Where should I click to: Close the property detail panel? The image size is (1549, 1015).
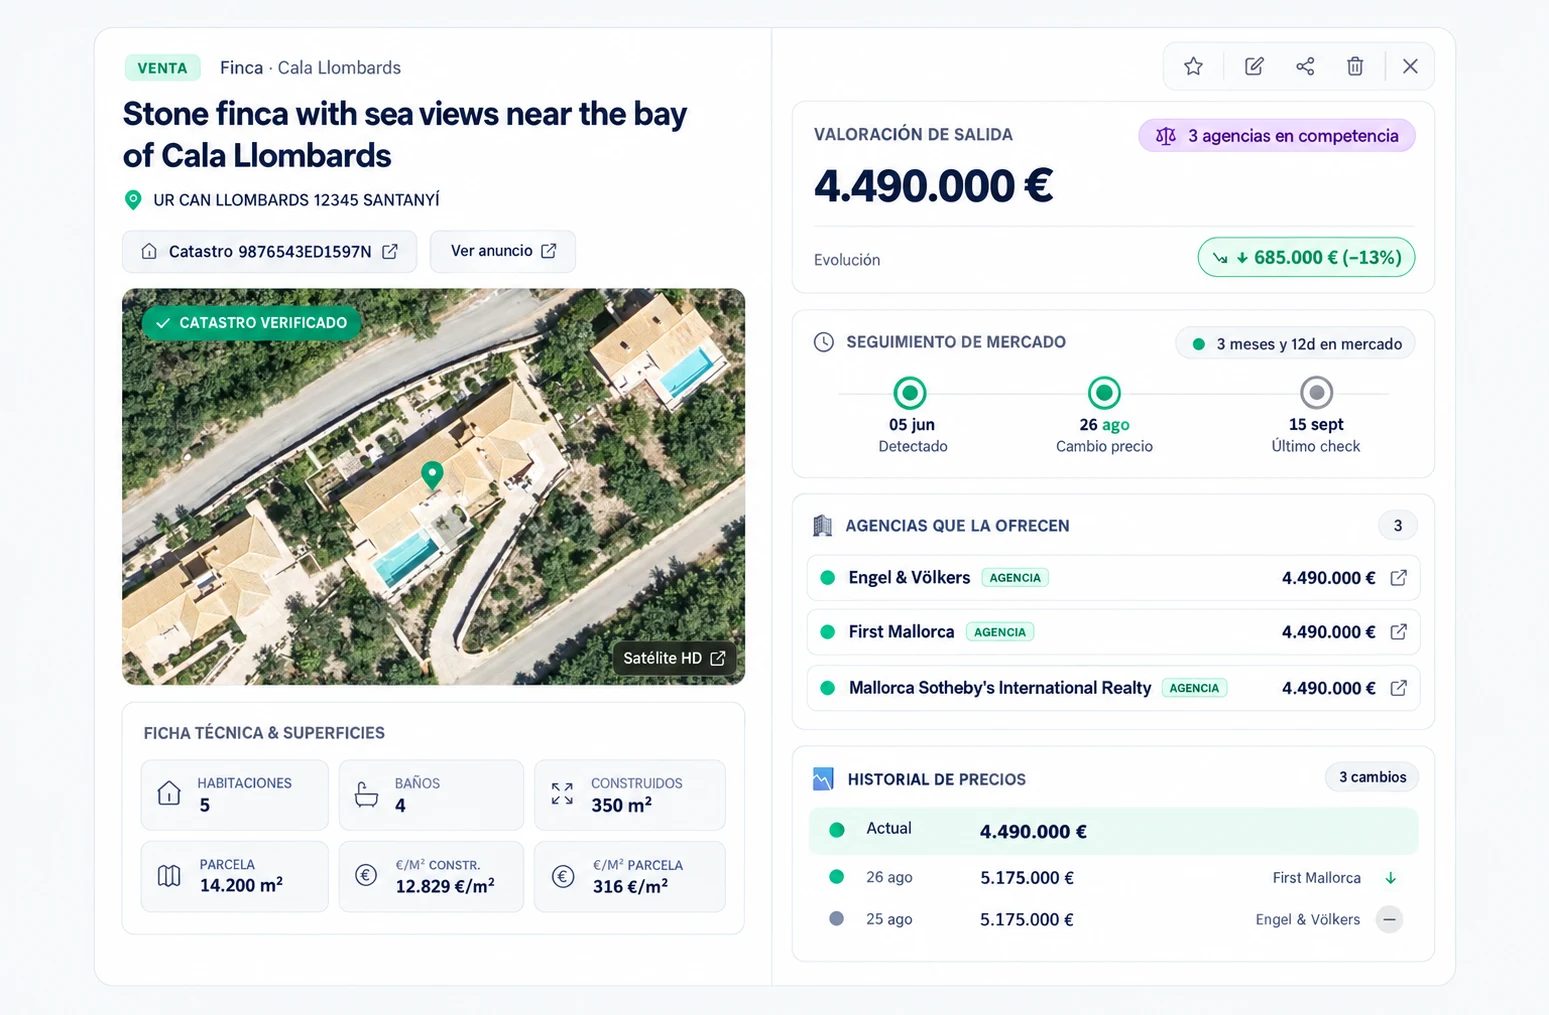pyautogui.click(x=1410, y=66)
